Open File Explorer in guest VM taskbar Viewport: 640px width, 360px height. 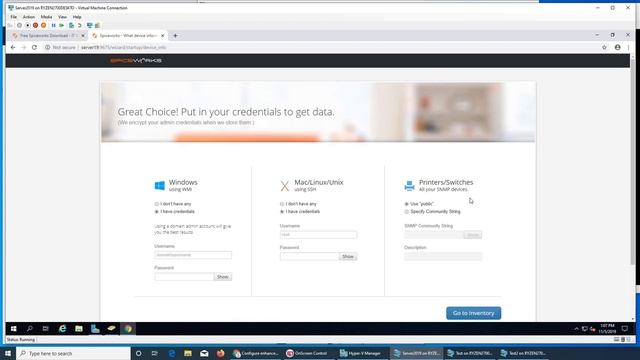(79, 329)
